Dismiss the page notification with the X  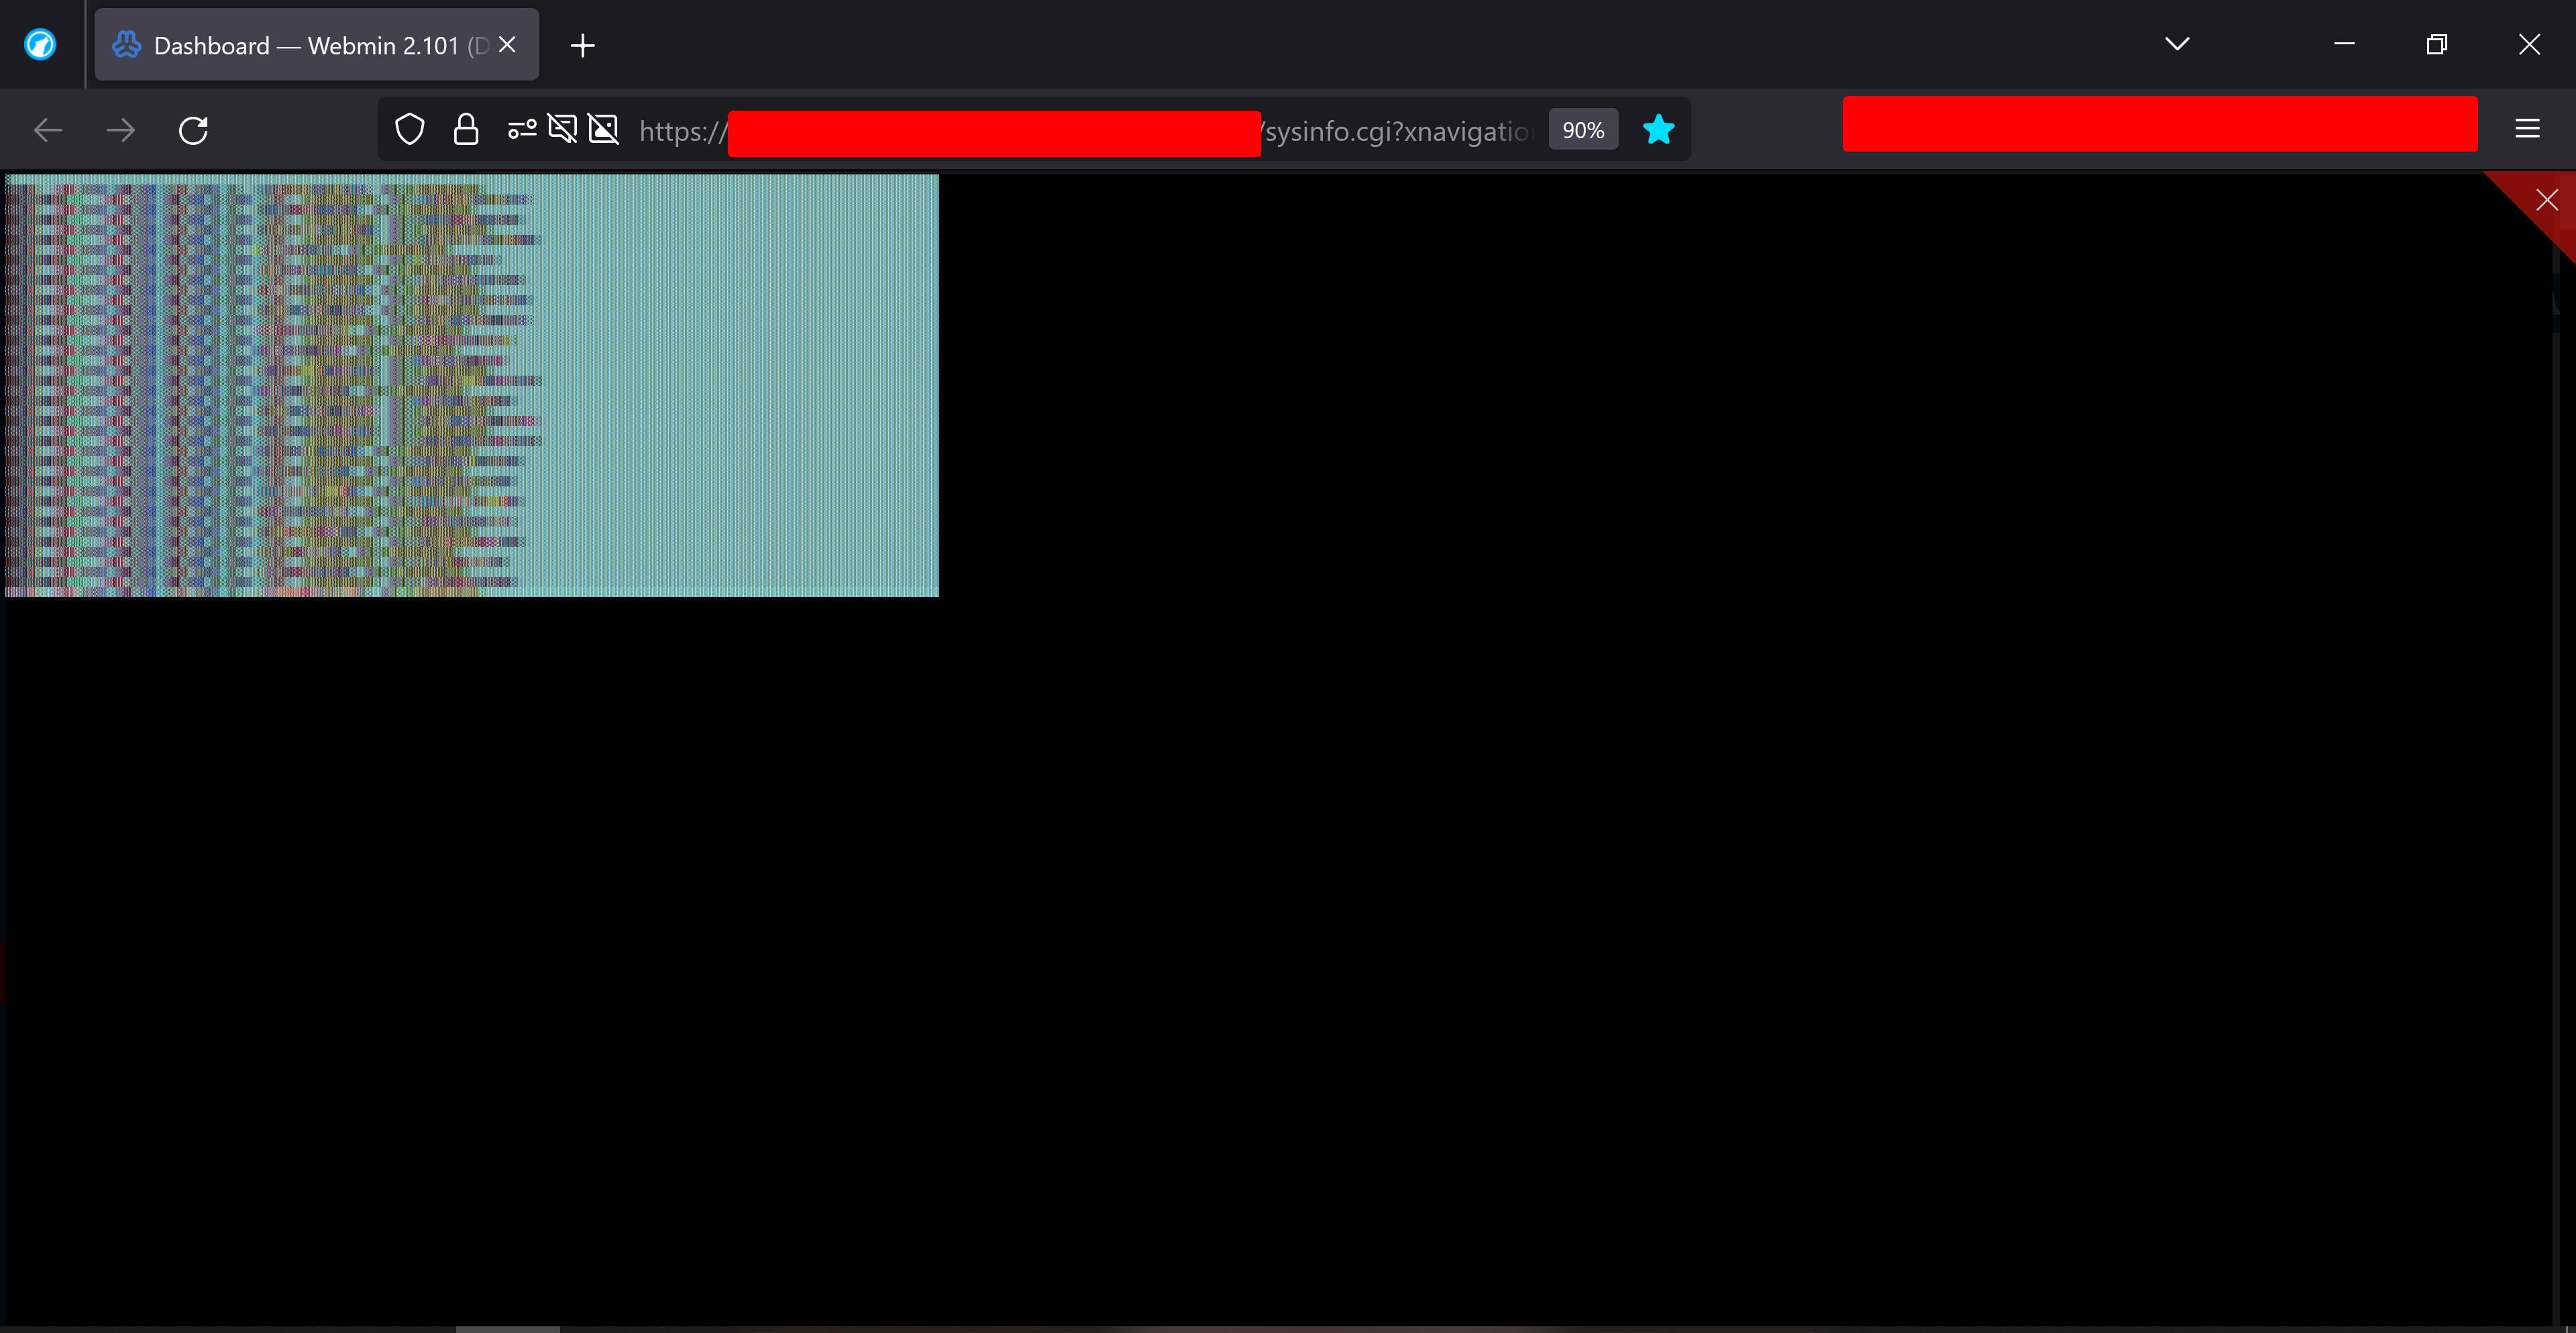[x=2547, y=199]
